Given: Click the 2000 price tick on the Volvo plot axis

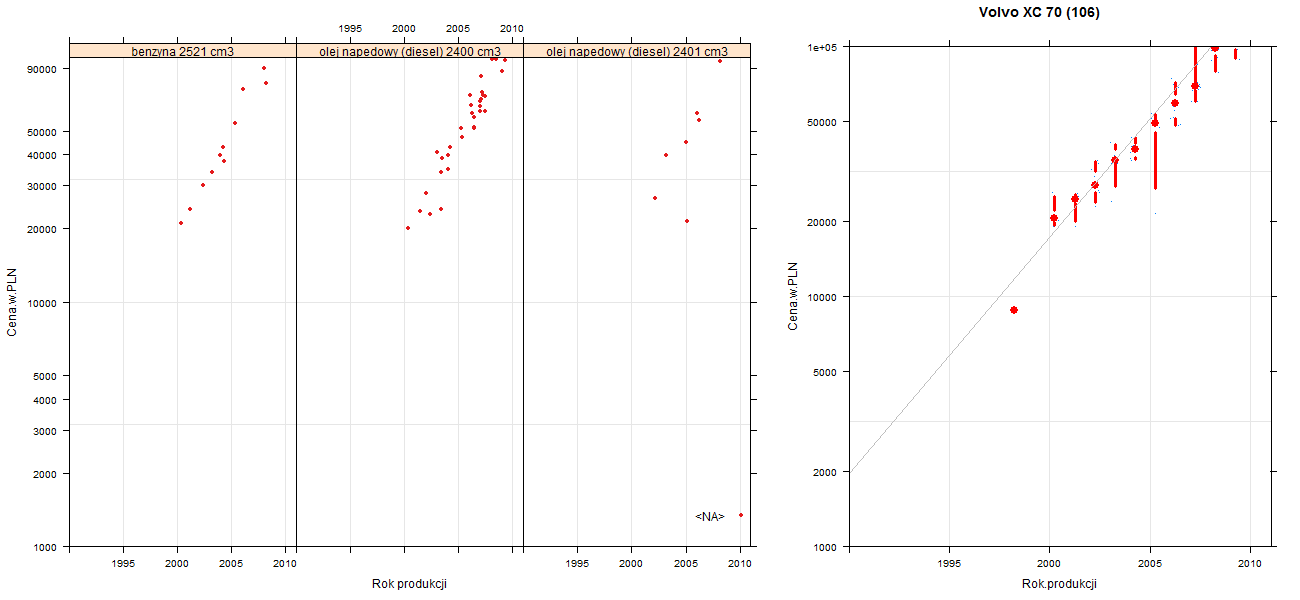Looking at the screenshot, I should (x=824, y=472).
